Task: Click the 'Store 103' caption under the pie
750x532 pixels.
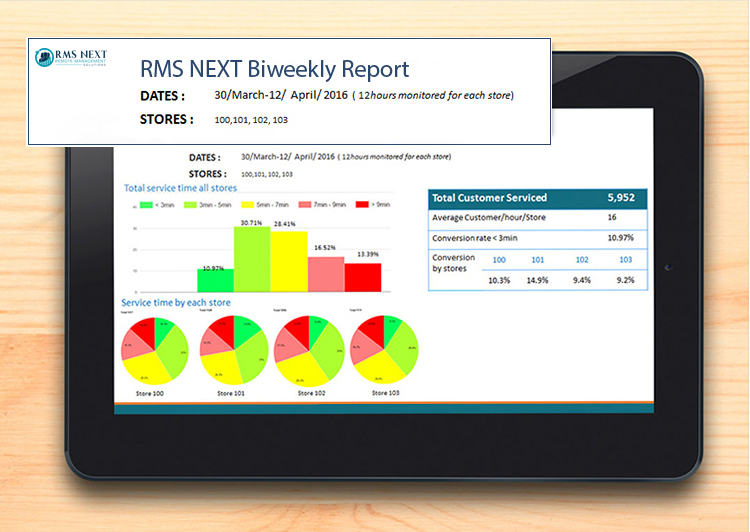Action: pos(386,393)
